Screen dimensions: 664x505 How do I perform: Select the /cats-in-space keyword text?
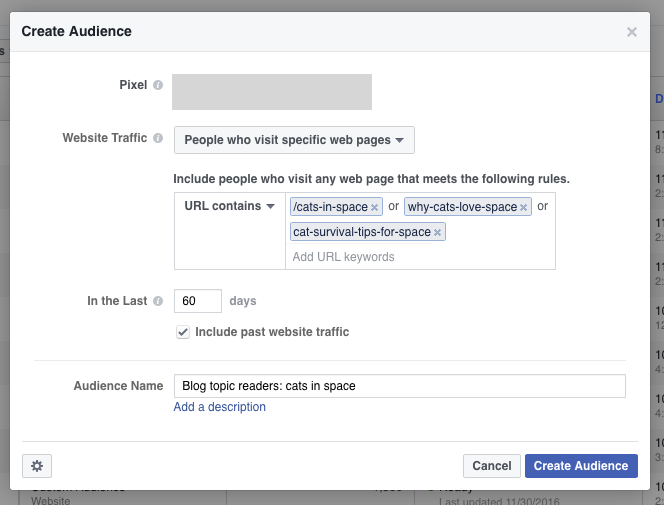(330, 207)
